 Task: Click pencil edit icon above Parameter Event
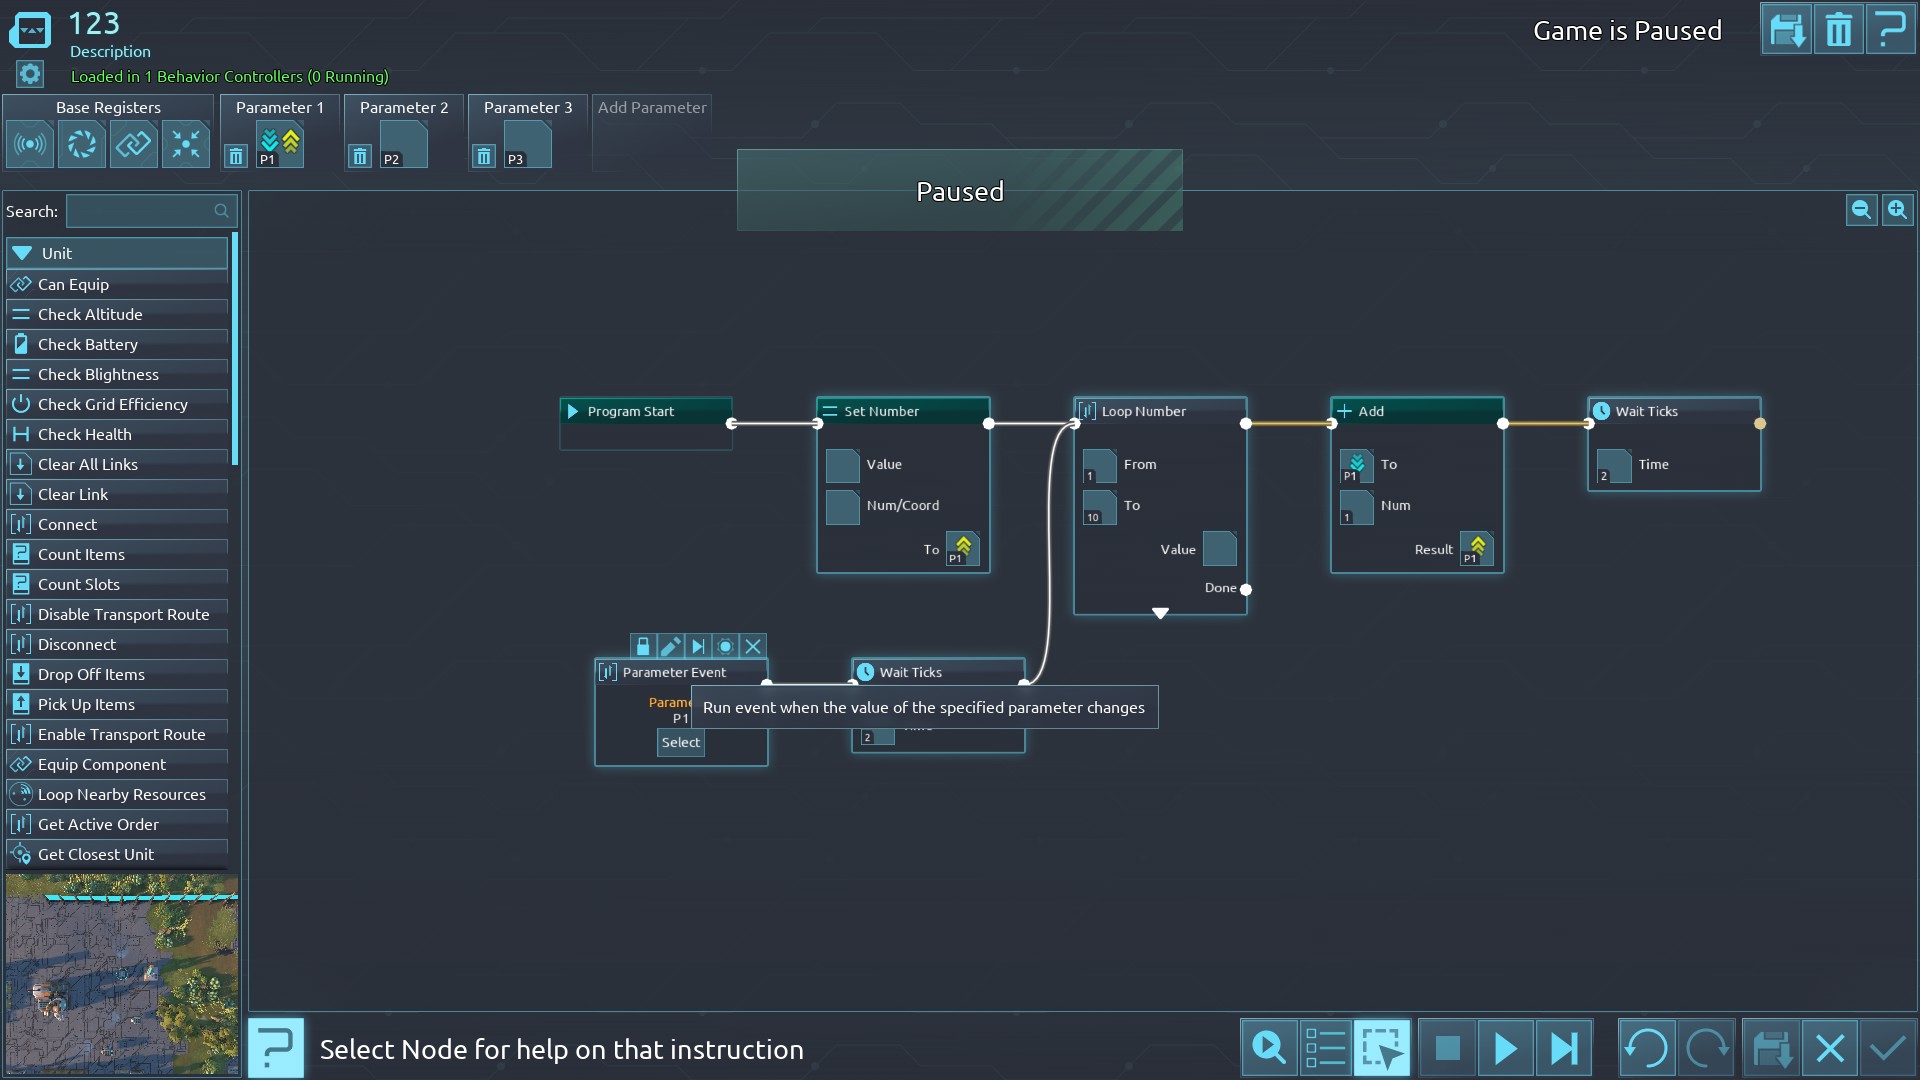pyautogui.click(x=670, y=646)
